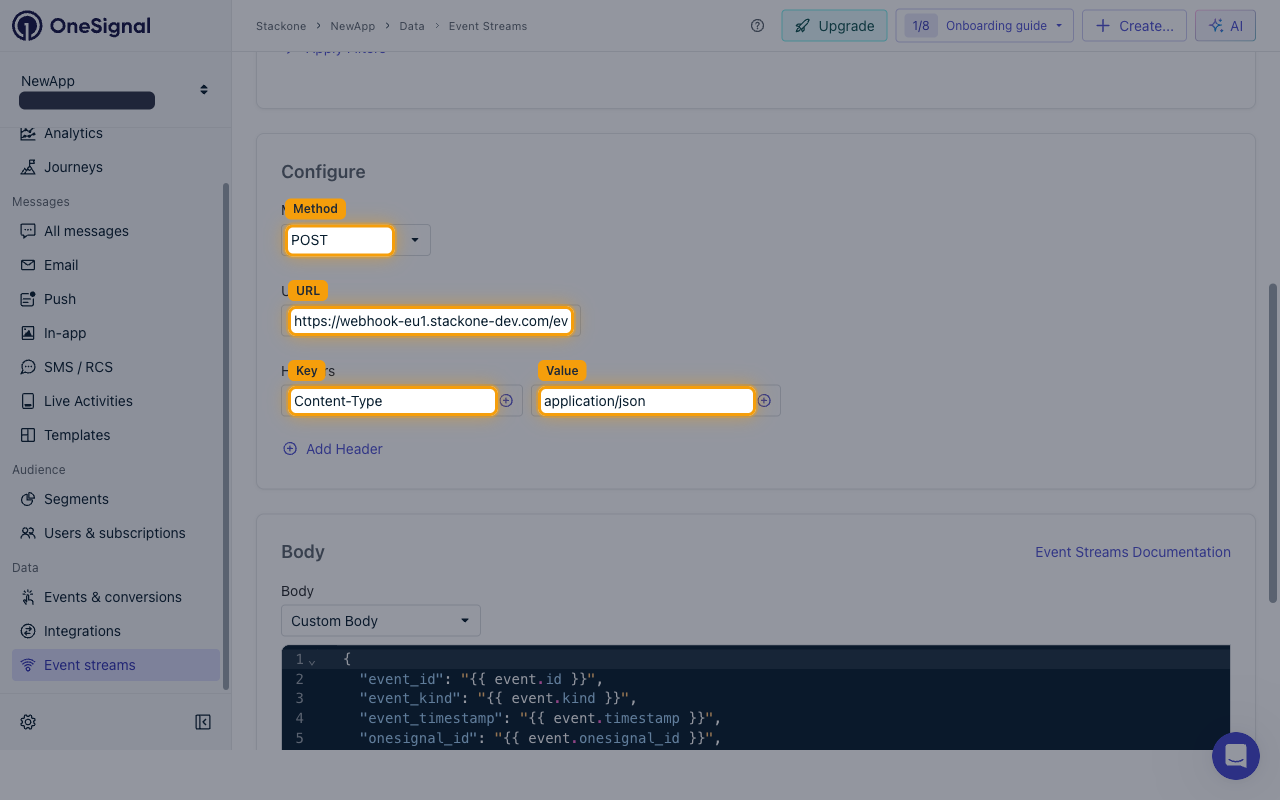Click the NewApp breadcrumb

(x=353, y=26)
